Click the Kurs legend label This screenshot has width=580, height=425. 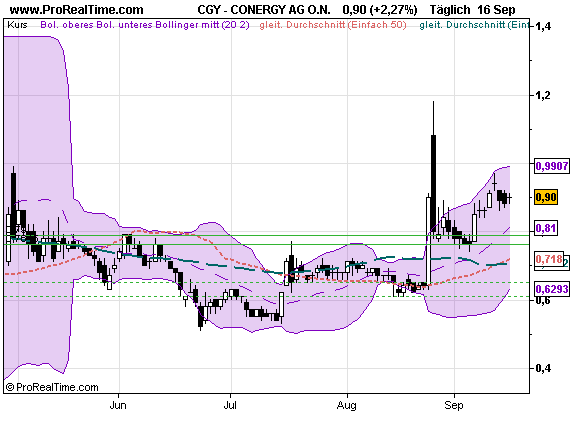pos(17,25)
